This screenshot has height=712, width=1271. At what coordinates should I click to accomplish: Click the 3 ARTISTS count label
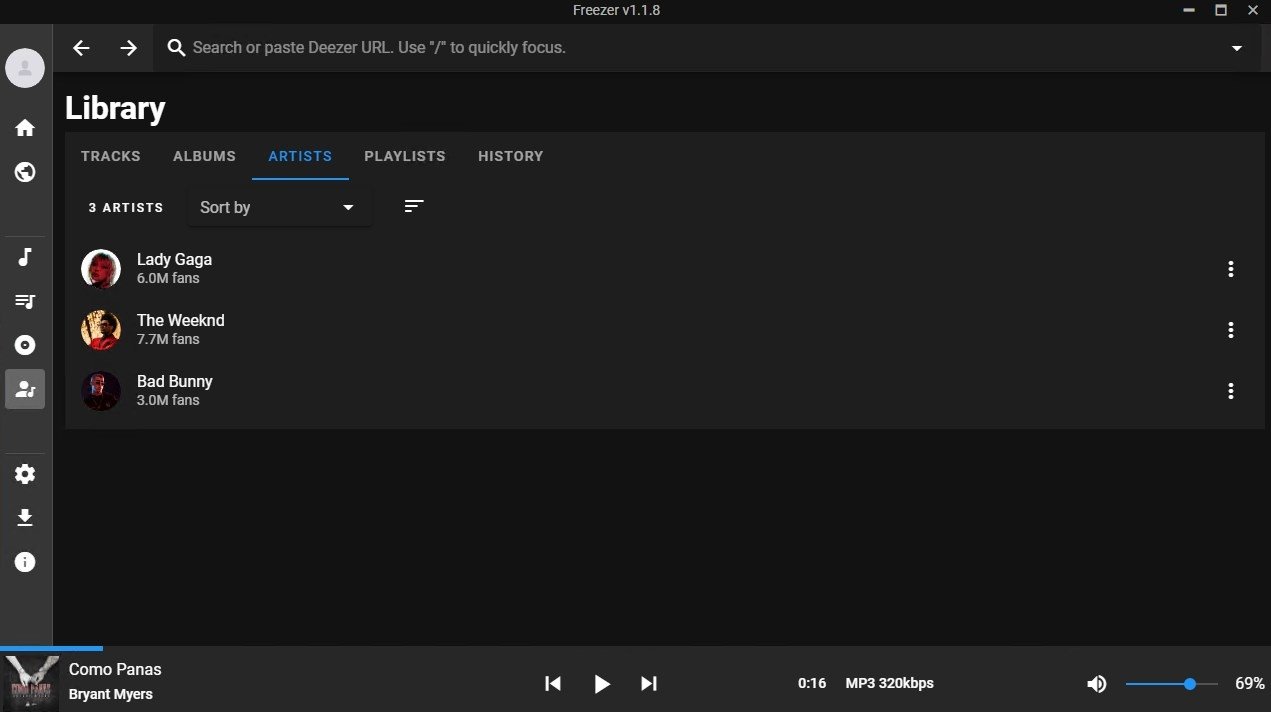(126, 208)
